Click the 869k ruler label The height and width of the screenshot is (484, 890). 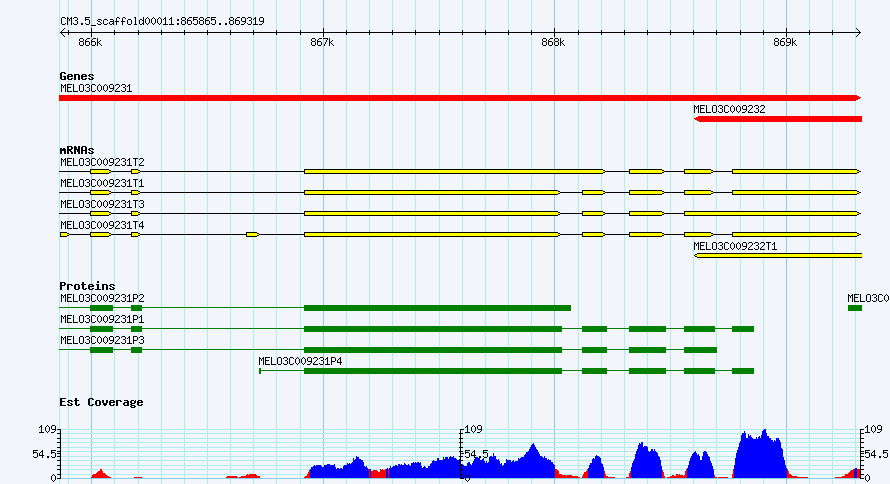pyautogui.click(x=785, y=43)
